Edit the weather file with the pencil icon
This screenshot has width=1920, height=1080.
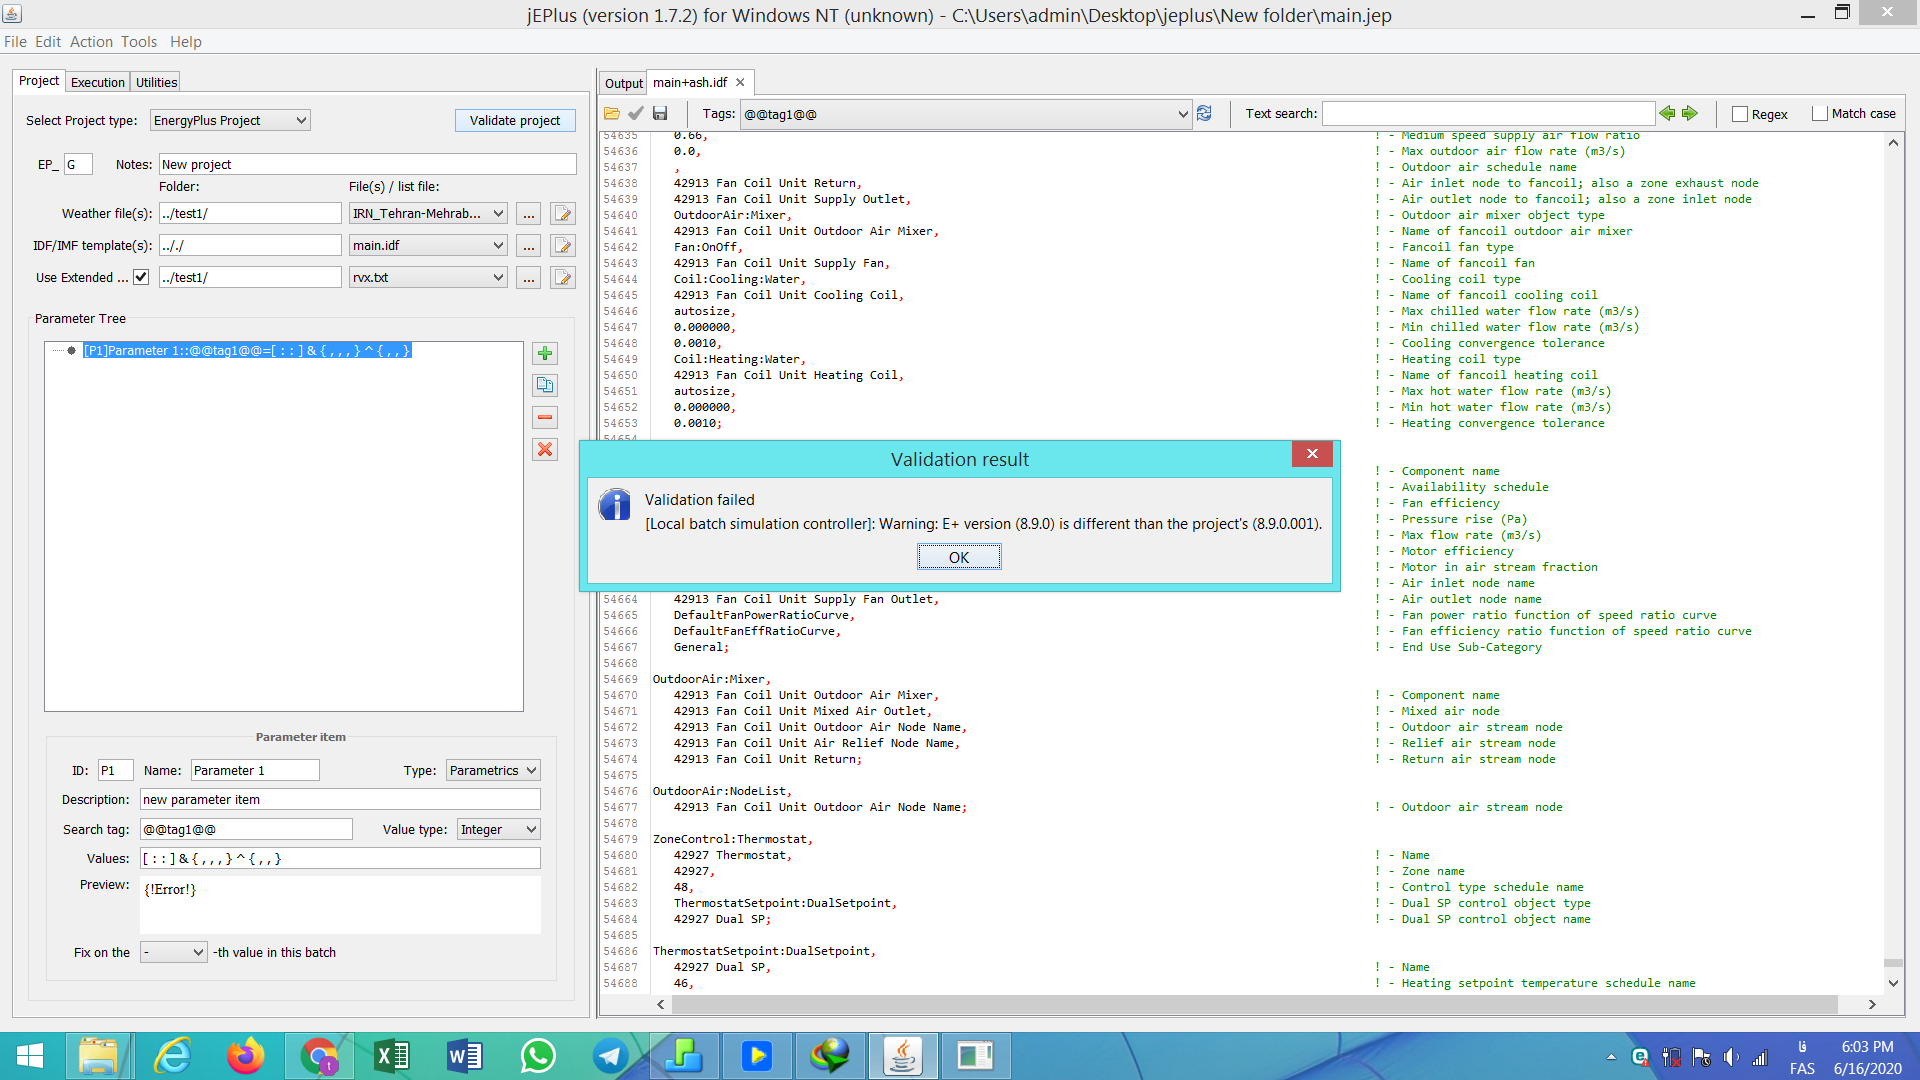[x=563, y=214]
